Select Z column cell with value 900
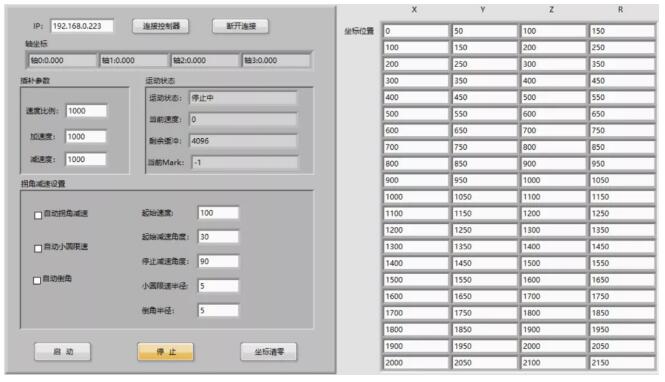Image resolution: width=665 pixels, height=382 pixels. pyautogui.click(x=553, y=164)
